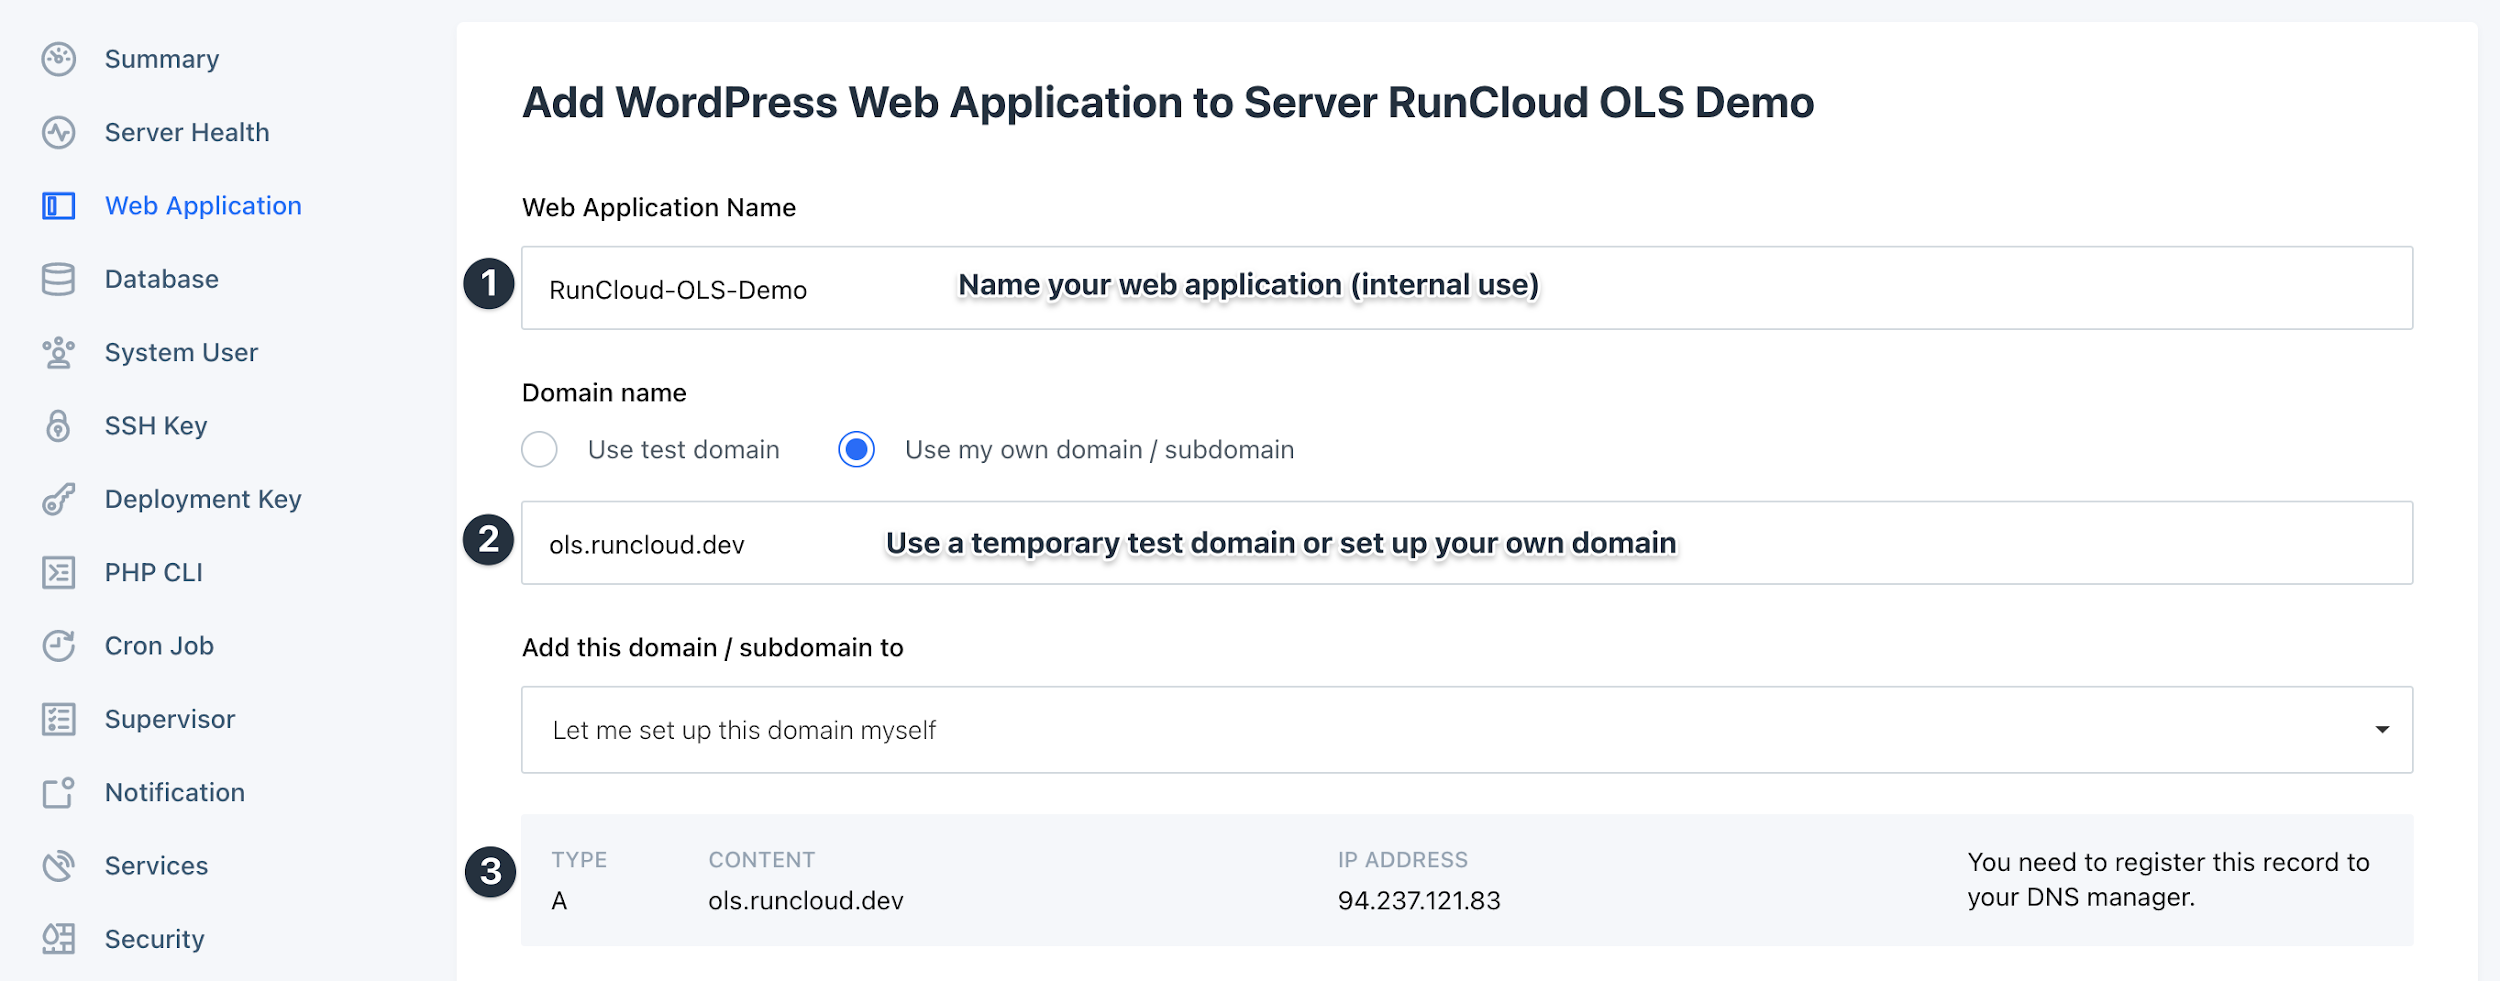Click the 'Domain name' section label
The width and height of the screenshot is (2500, 981).
tap(604, 393)
